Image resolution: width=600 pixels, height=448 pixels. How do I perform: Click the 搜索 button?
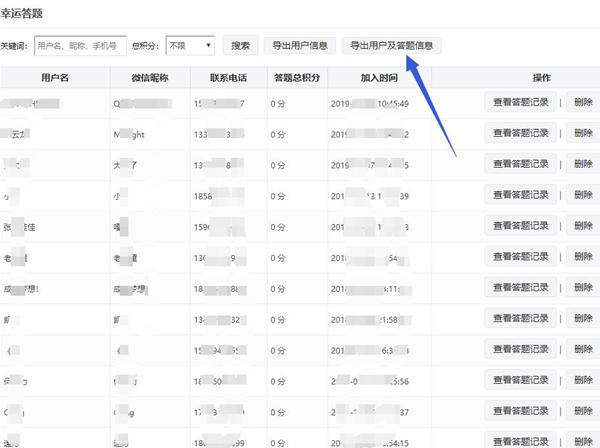click(240, 46)
